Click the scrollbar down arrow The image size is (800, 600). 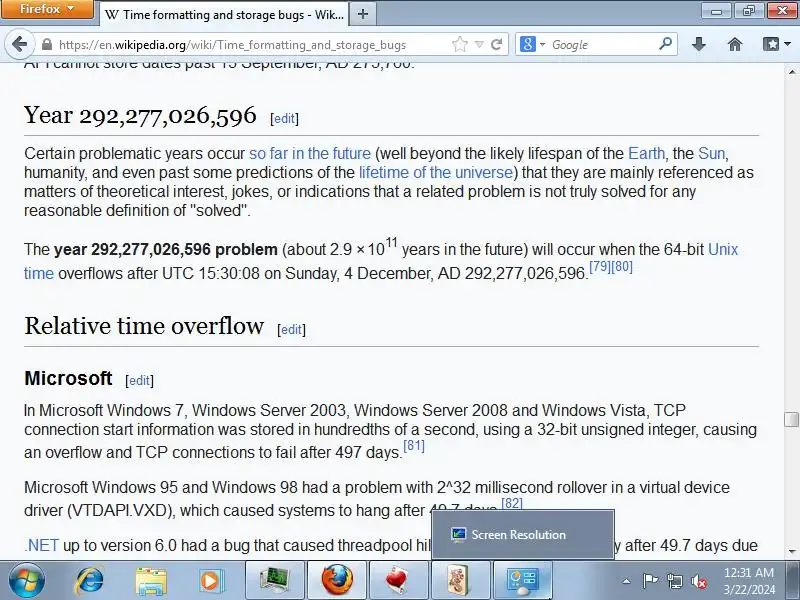pos(791,552)
